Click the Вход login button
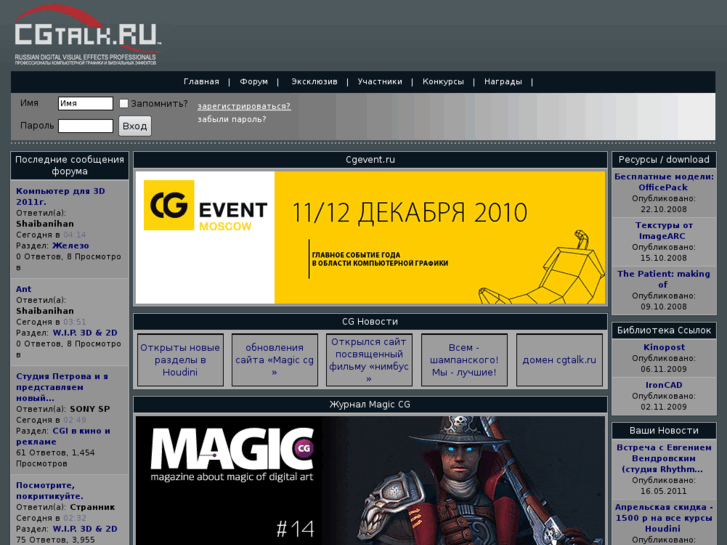 pyautogui.click(x=135, y=126)
